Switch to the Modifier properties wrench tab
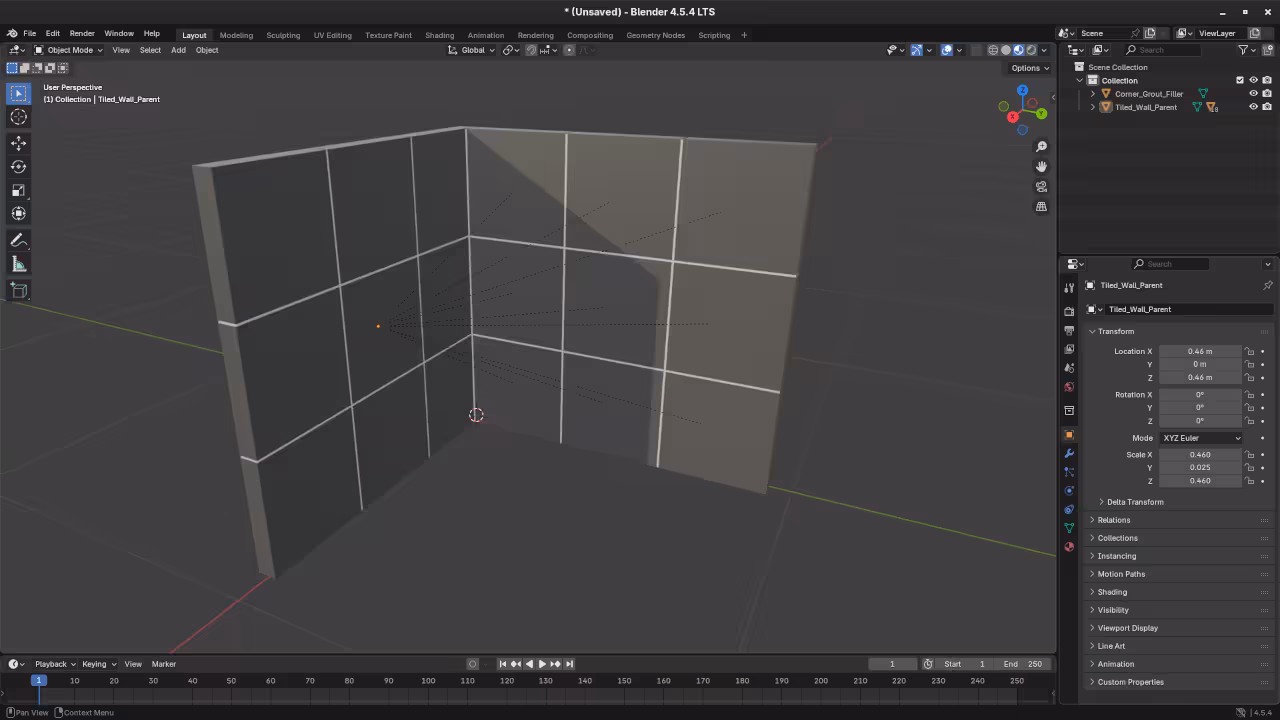This screenshot has height=720, width=1280. click(x=1069, y=454)
